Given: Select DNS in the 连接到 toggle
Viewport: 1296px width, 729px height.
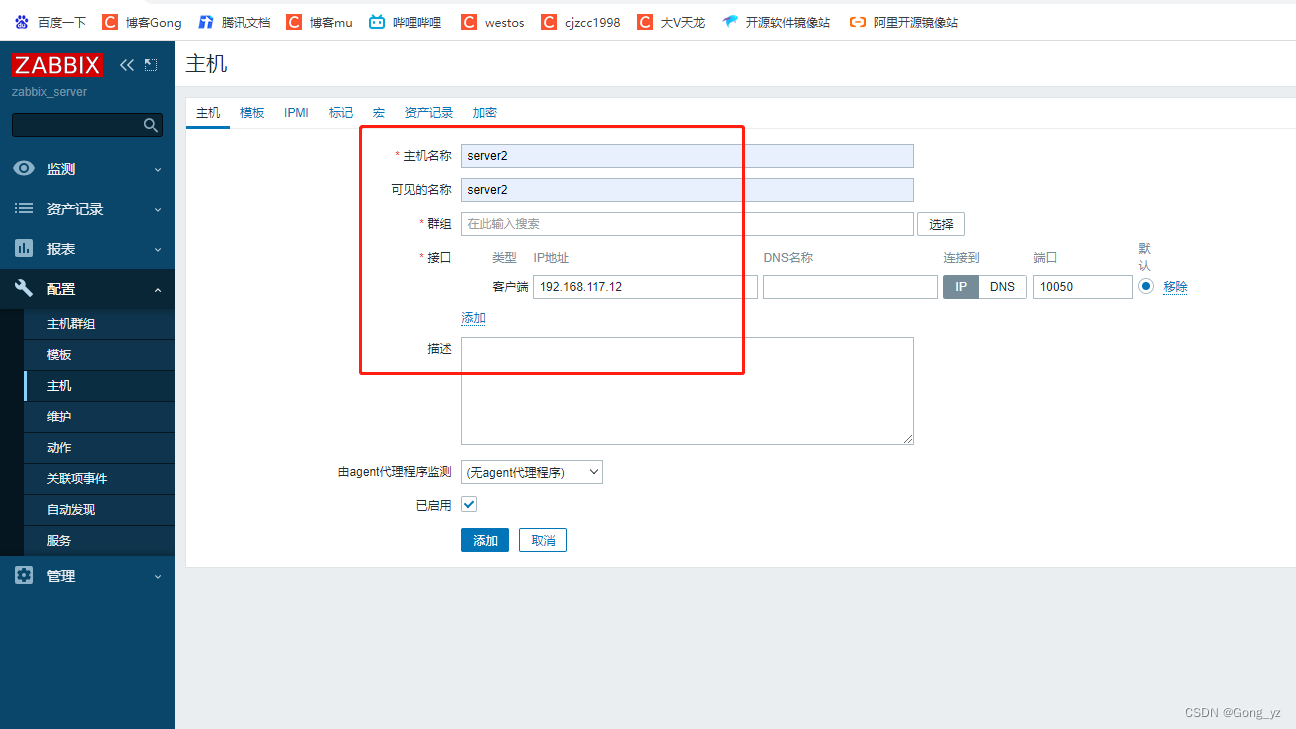Looking at the screenshot, I should pos(1002,287).
